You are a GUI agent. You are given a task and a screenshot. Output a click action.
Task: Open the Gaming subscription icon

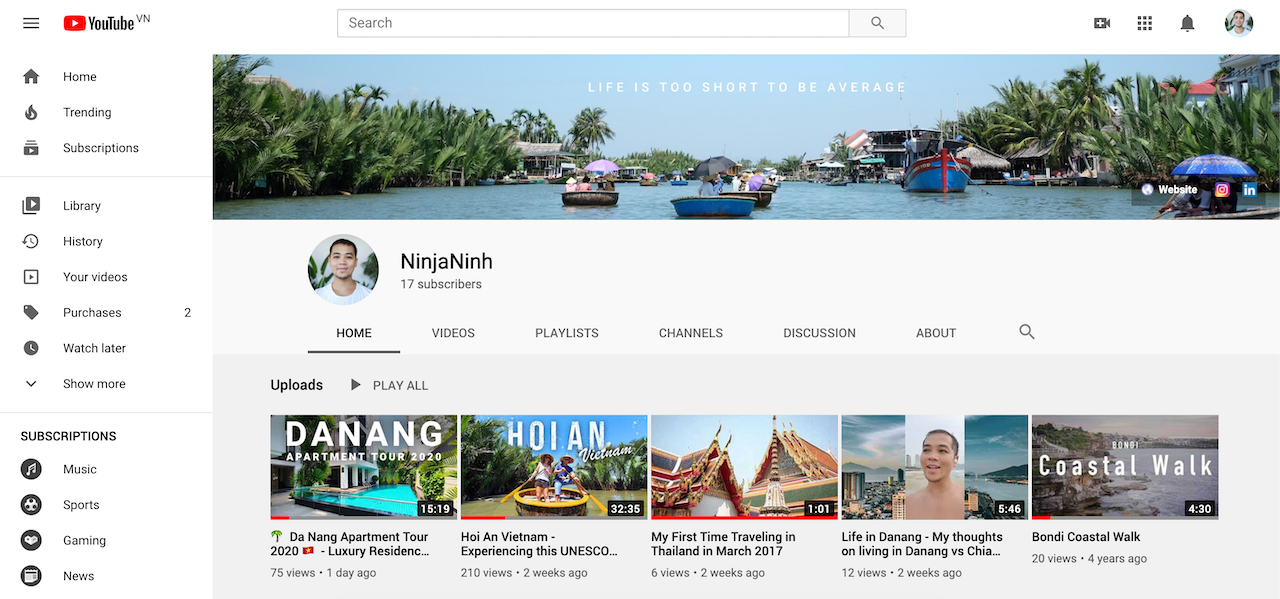point(31,540)
